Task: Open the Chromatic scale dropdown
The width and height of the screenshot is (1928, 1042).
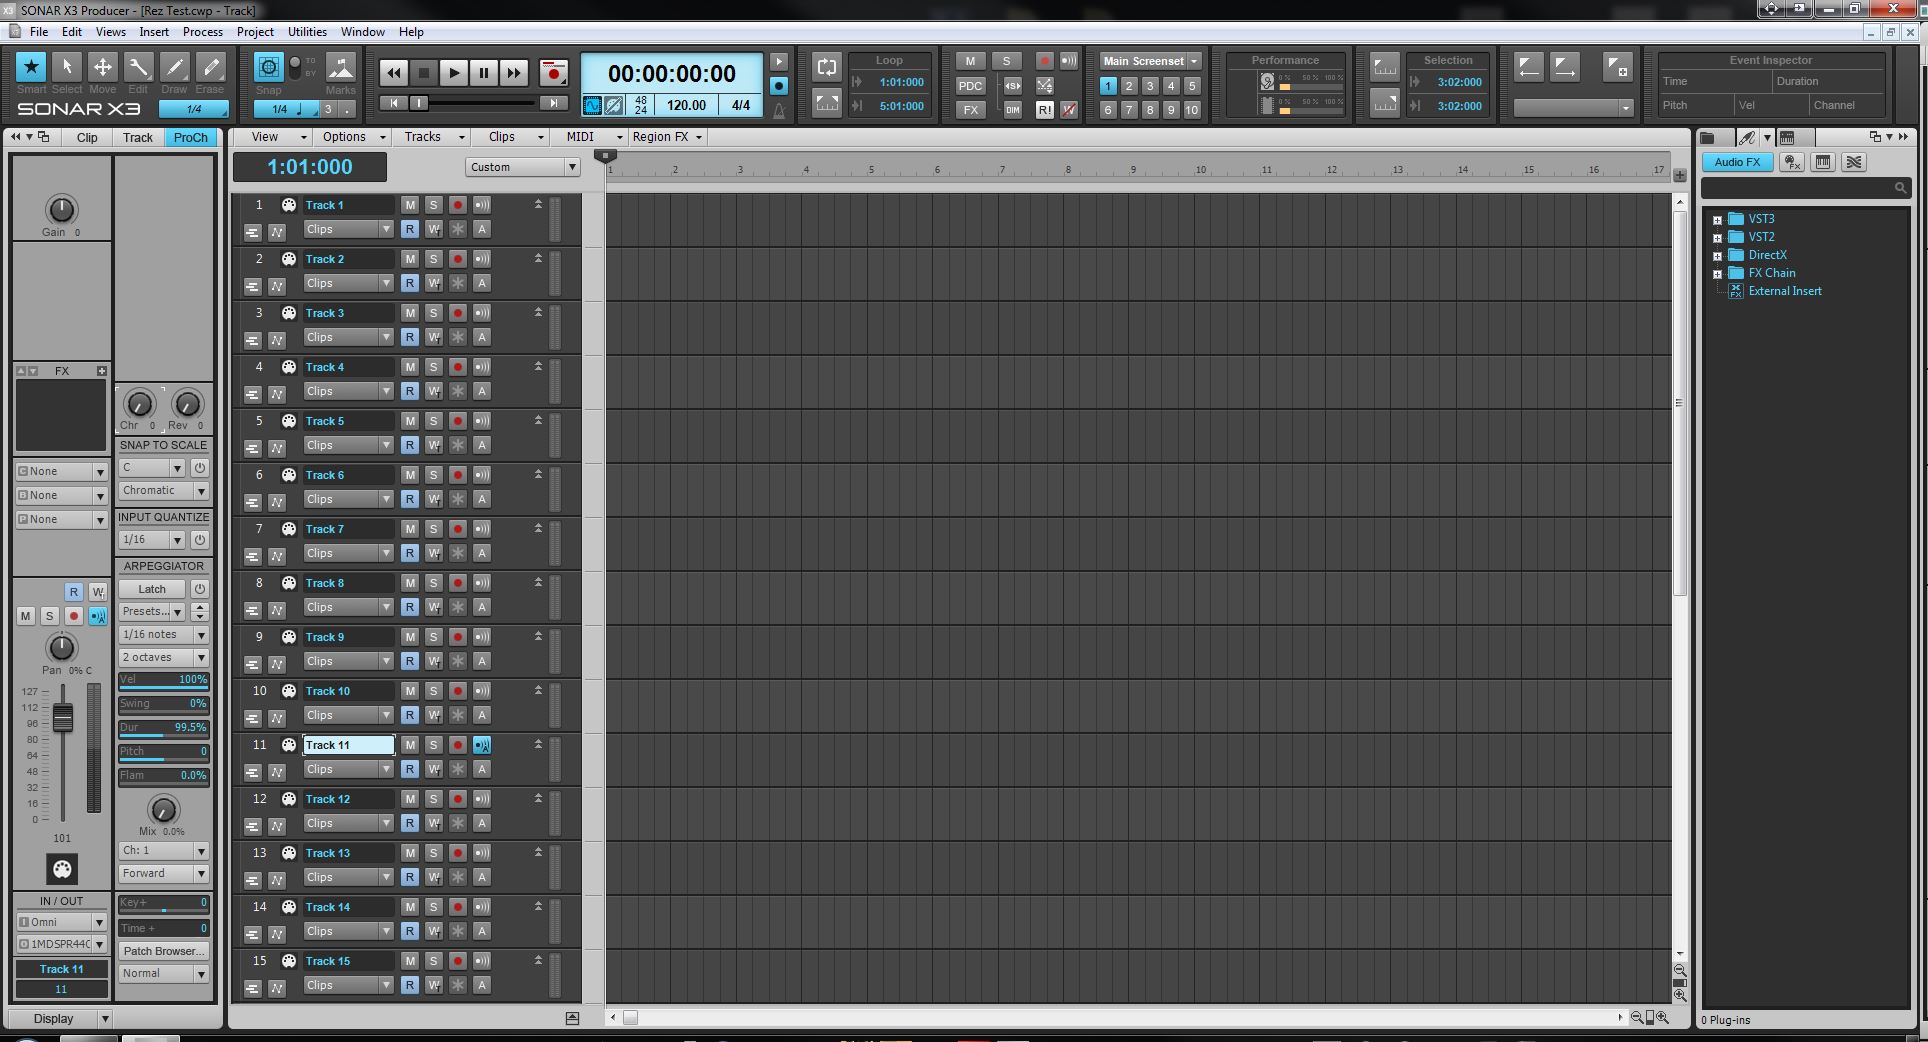Action: click(163, 491)
